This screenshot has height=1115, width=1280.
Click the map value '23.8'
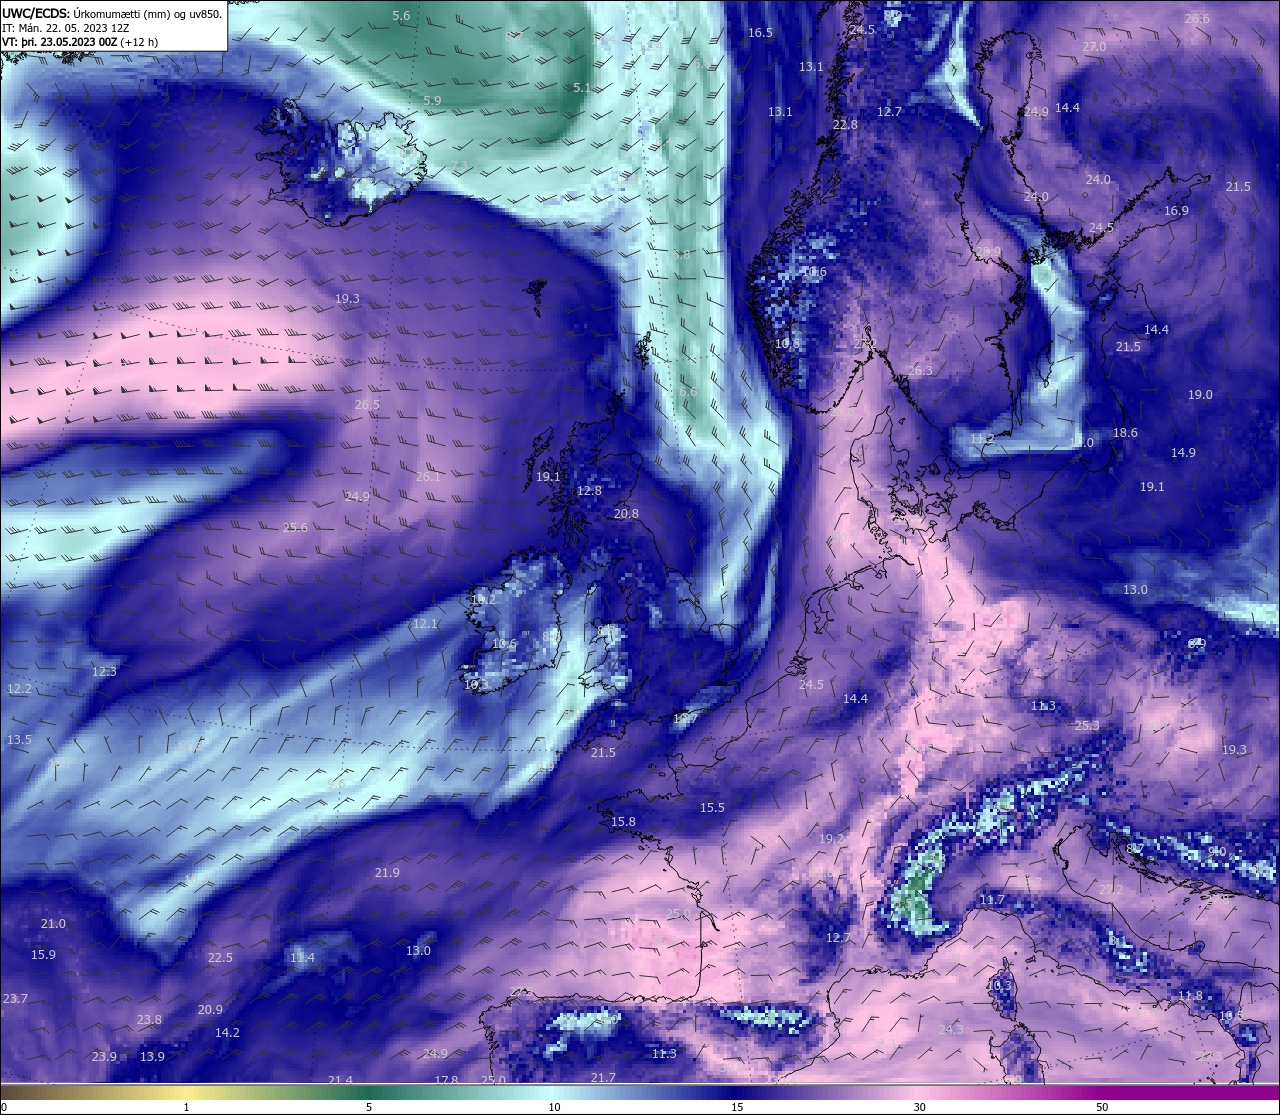point(149,1020)
